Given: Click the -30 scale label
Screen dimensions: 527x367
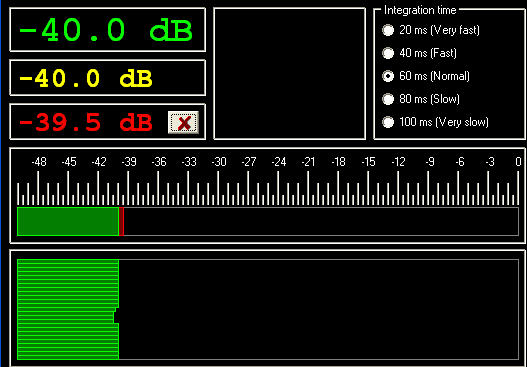Looking at the screenshot, I should point(219,162).
